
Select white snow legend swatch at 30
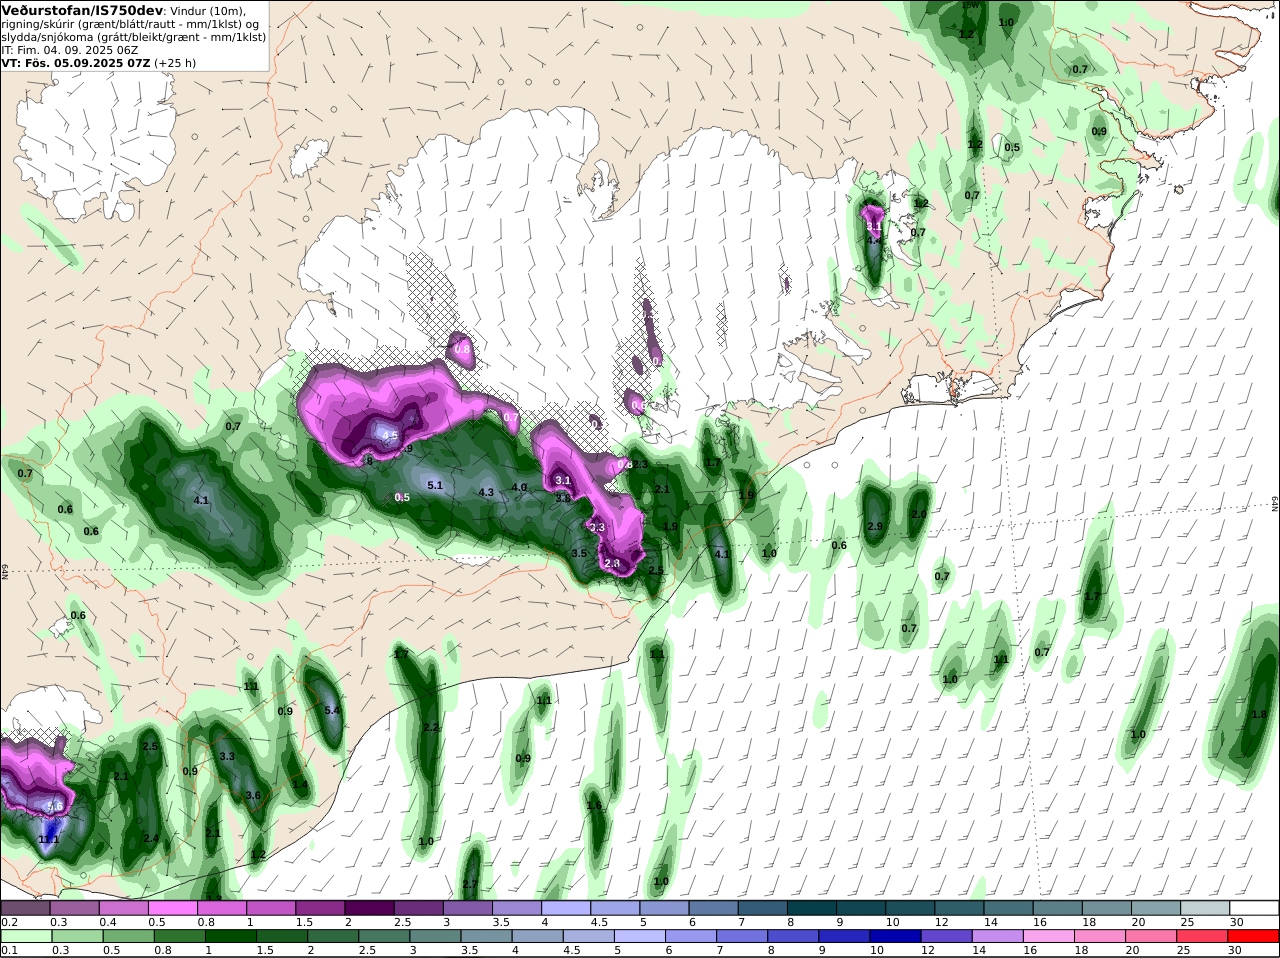(1254, 908)
